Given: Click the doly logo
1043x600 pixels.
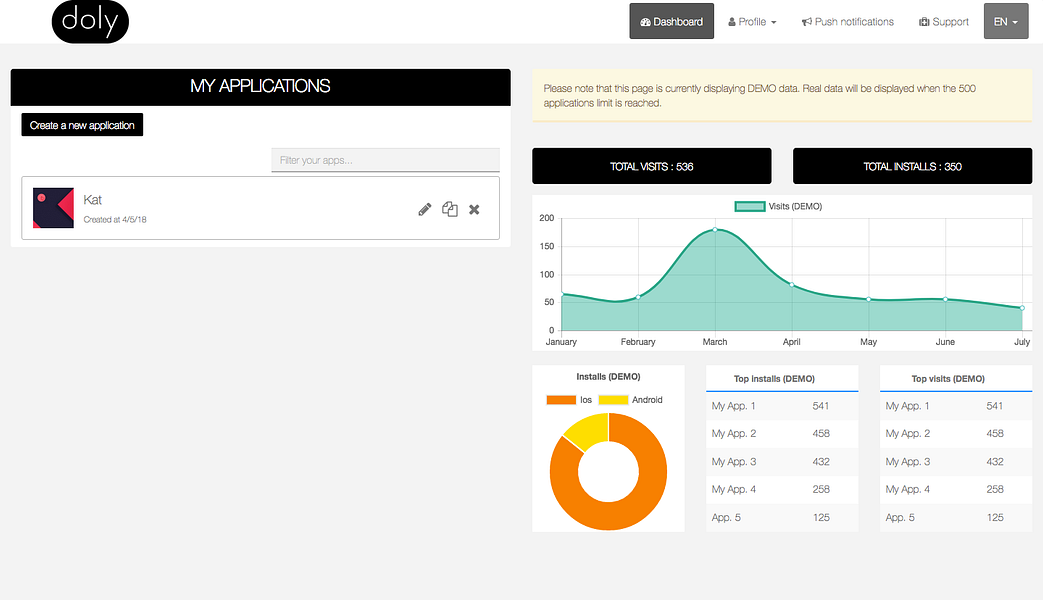Looking at the screenshot, I should click(90, 22).
